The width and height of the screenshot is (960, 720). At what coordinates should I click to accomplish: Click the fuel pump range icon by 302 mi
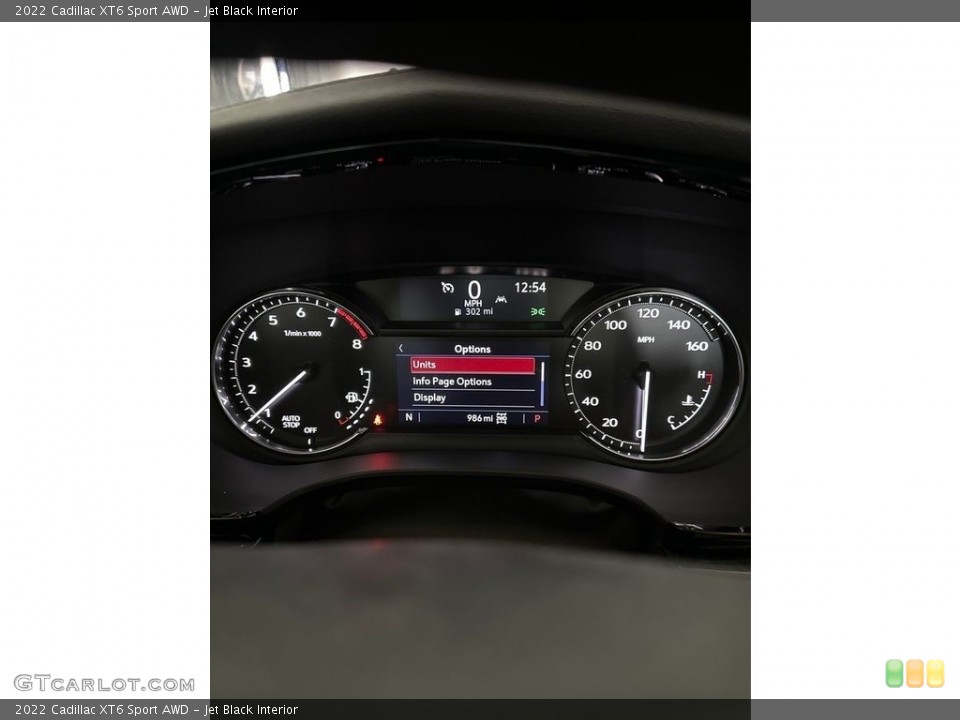click(x=457, y=312)
